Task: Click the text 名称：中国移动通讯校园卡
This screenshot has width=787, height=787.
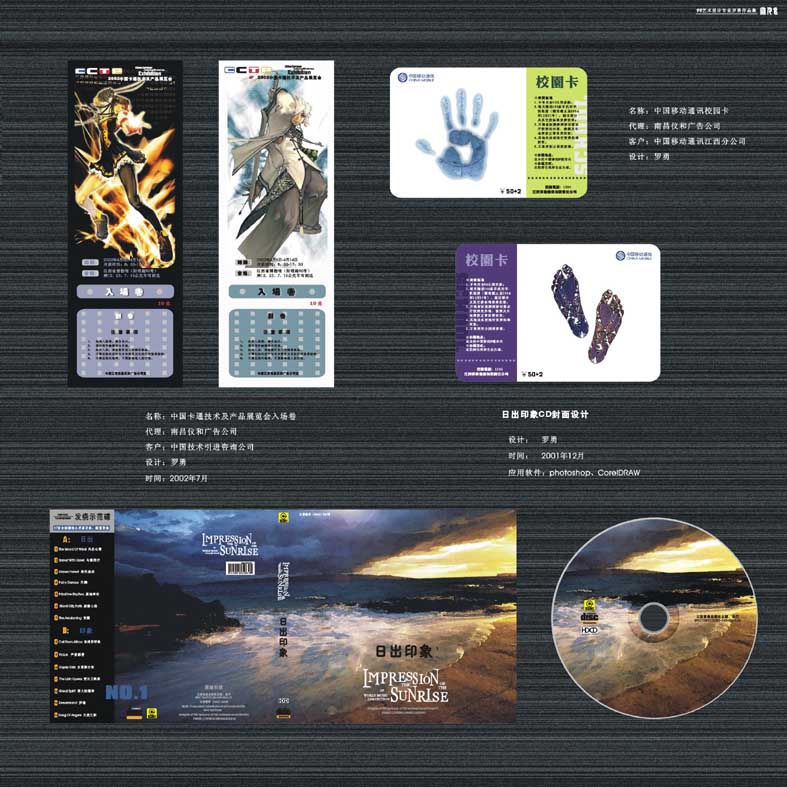Action: [679, 110]
